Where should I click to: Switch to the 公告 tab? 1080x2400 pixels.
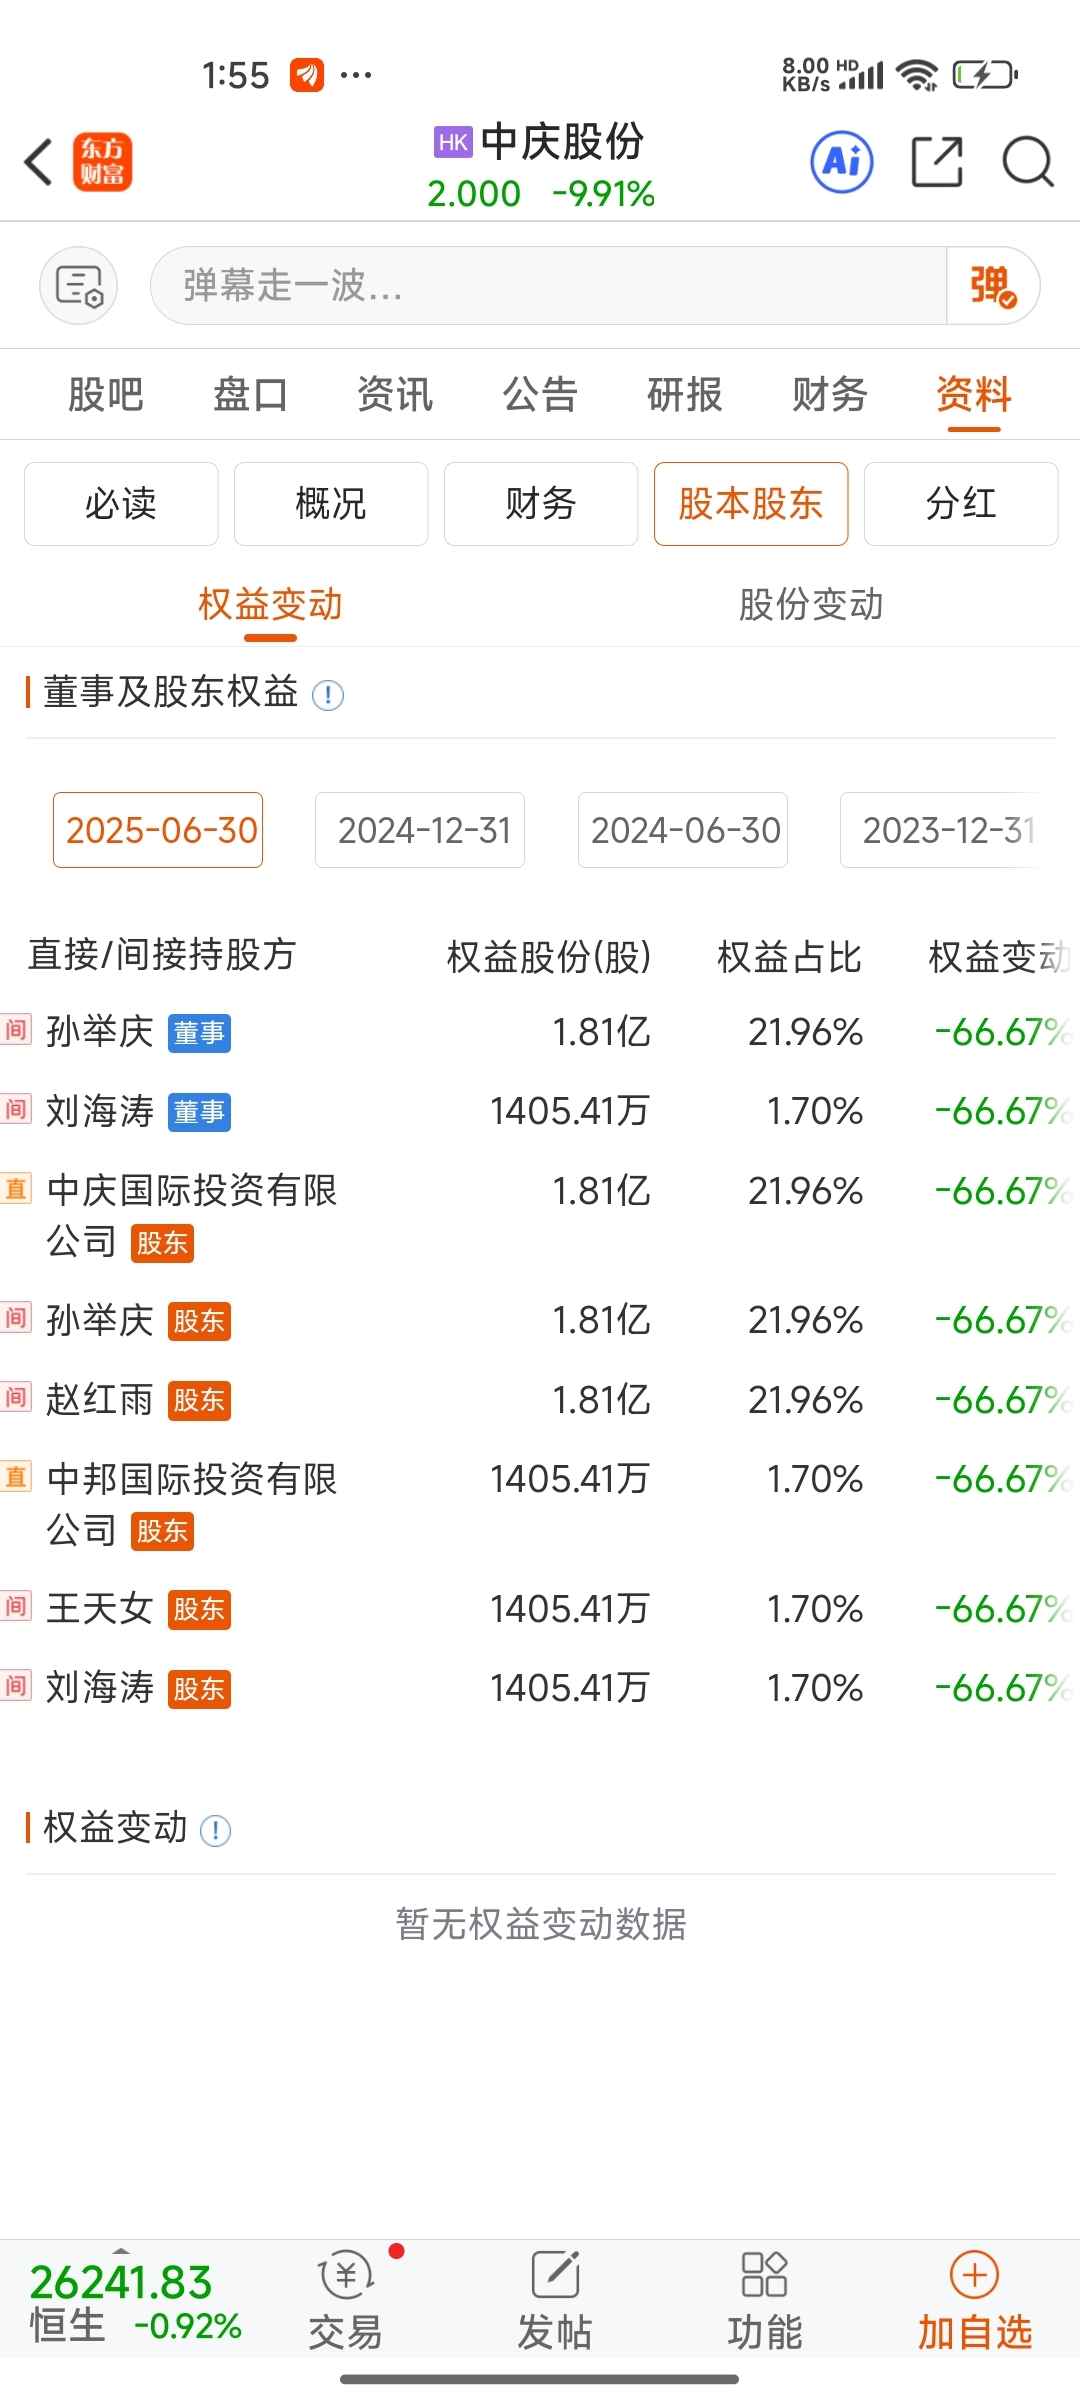[x=540, y=394]
